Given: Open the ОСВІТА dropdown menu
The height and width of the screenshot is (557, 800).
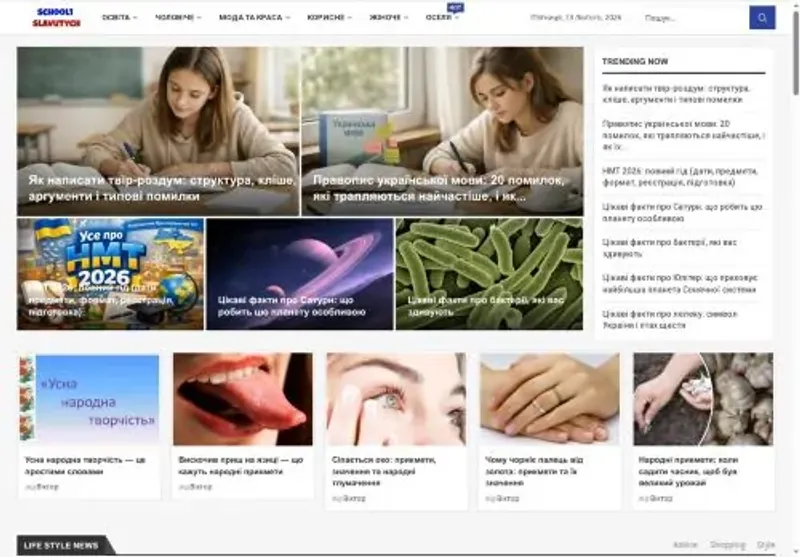Looking at the screenshot, I should (x=119, y=17).
